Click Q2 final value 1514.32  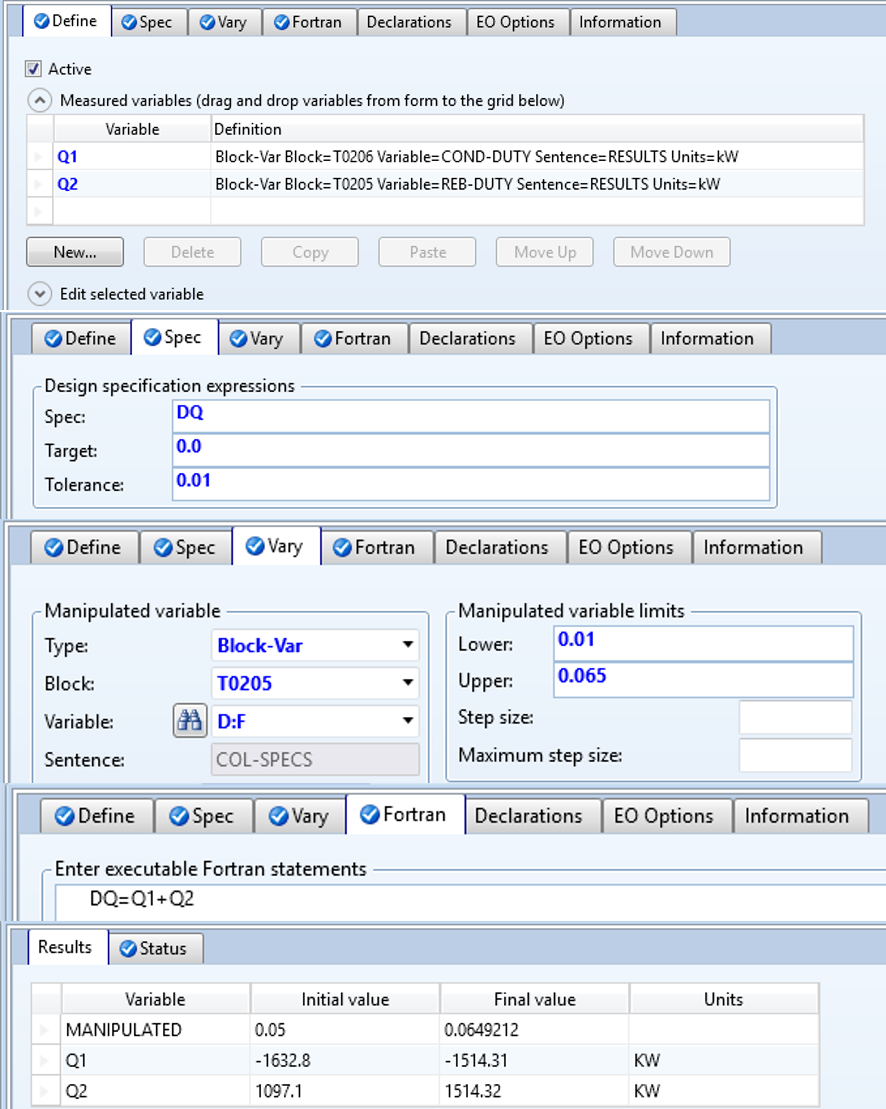535,1091
